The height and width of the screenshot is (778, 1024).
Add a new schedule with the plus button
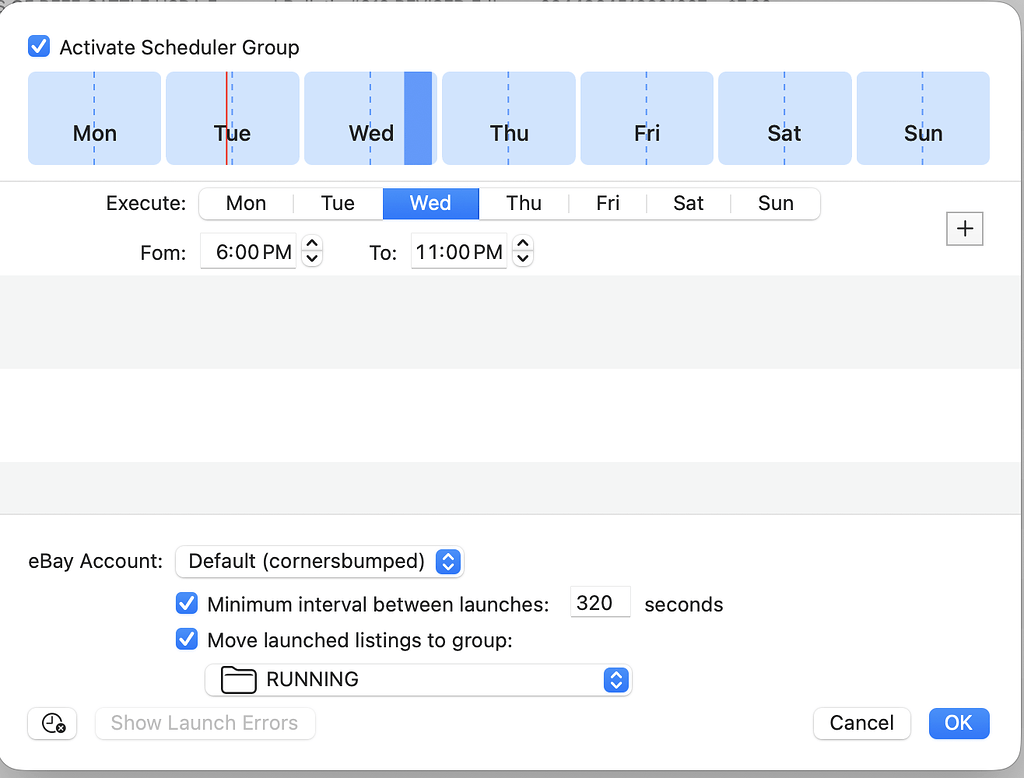965,229
